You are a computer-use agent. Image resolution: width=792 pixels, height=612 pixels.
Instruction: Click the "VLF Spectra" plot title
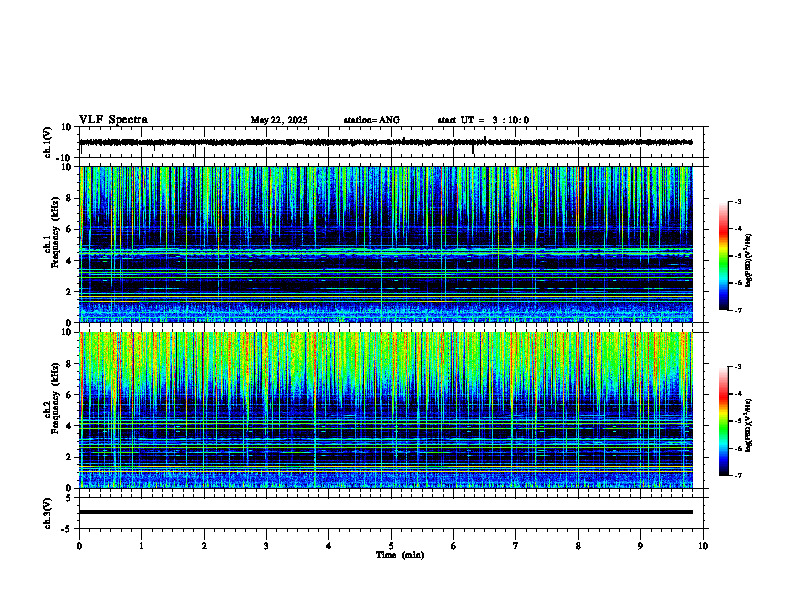coord(113,120)
